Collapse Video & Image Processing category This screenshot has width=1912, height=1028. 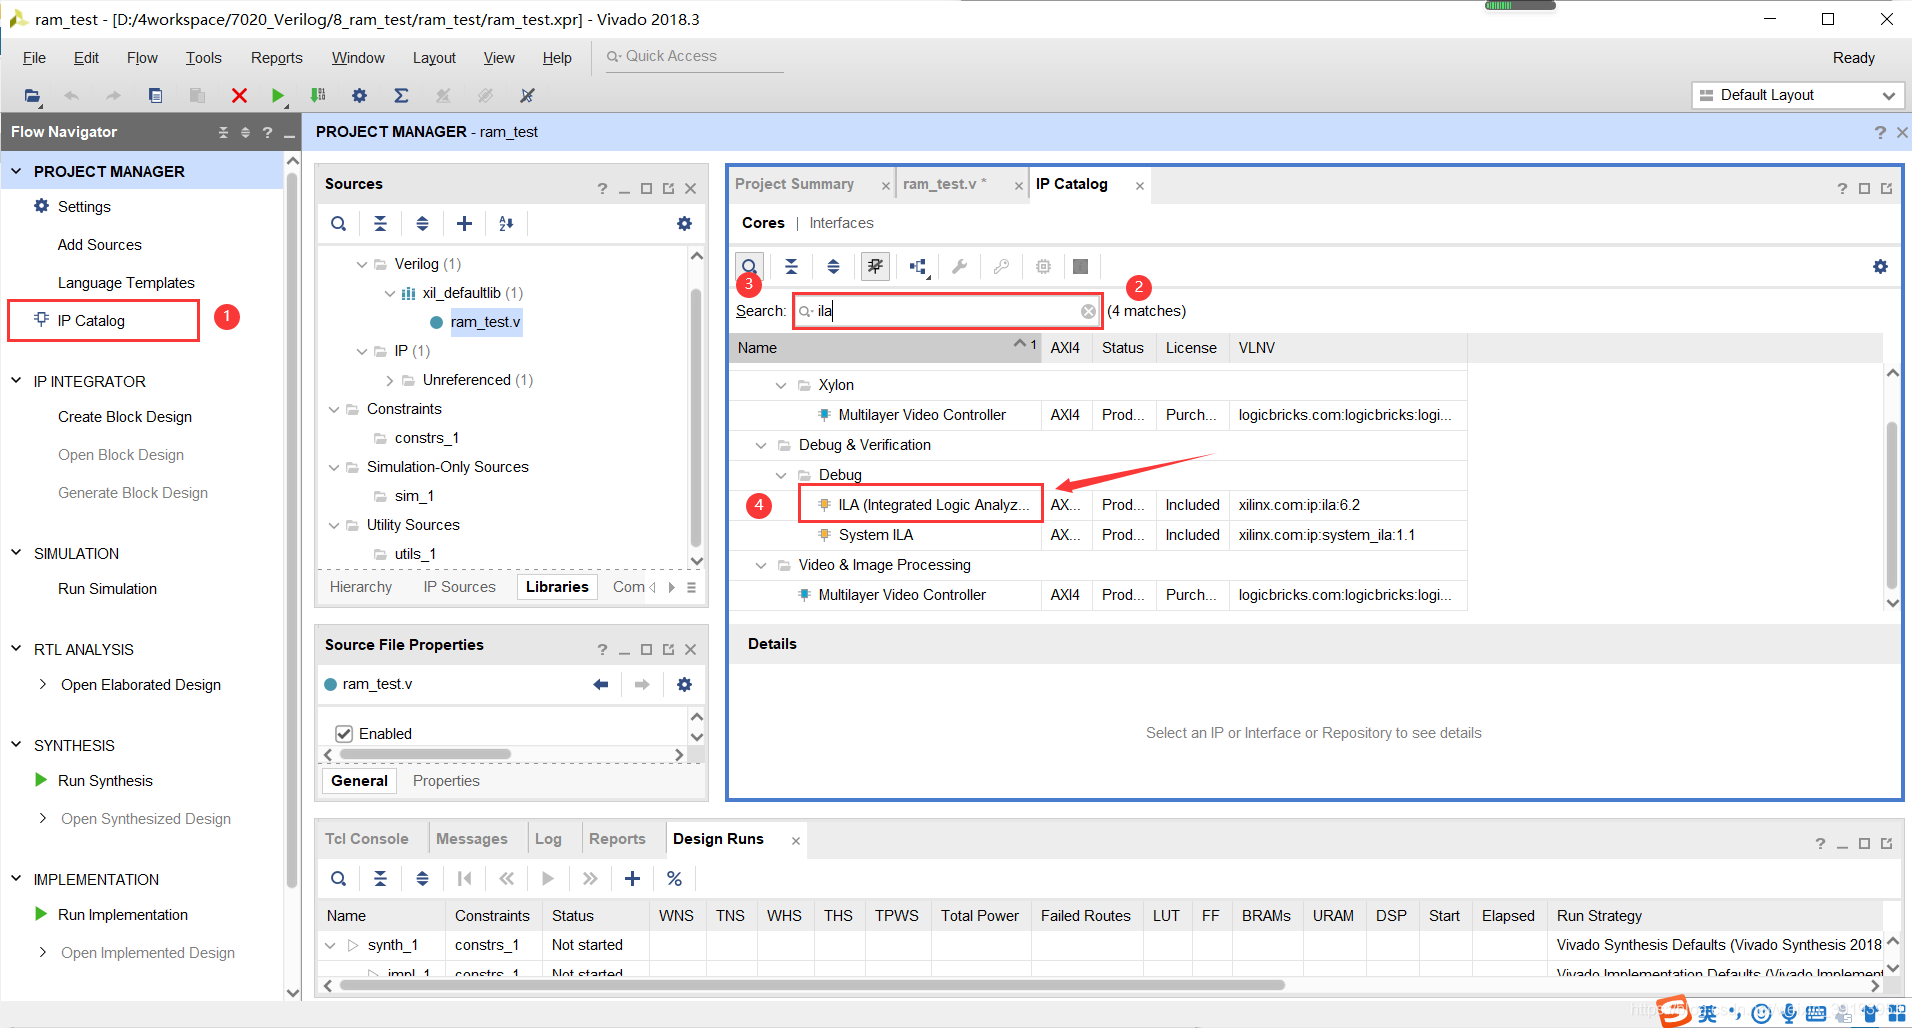[761, 566]
